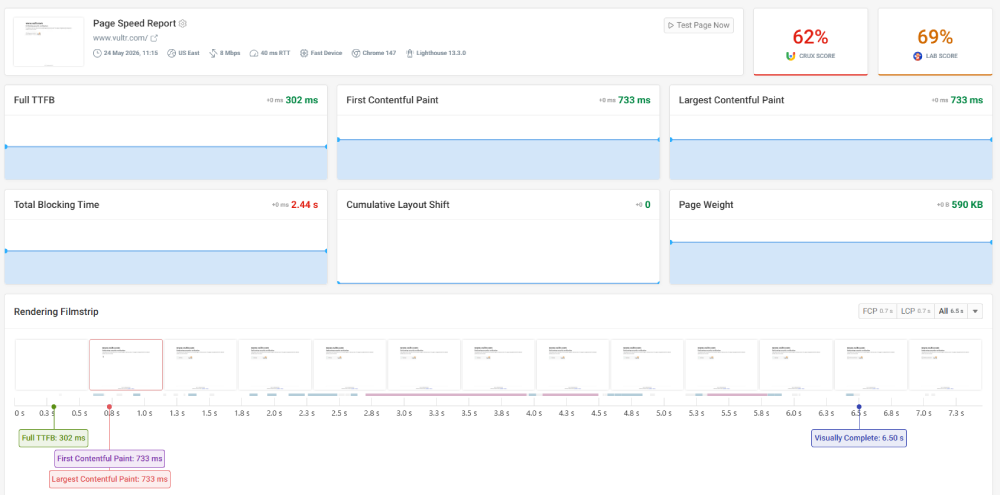This screenshot has width=1000, height=495.
Task: Open the Full TTFB metric card
Action: click(166, 132)
